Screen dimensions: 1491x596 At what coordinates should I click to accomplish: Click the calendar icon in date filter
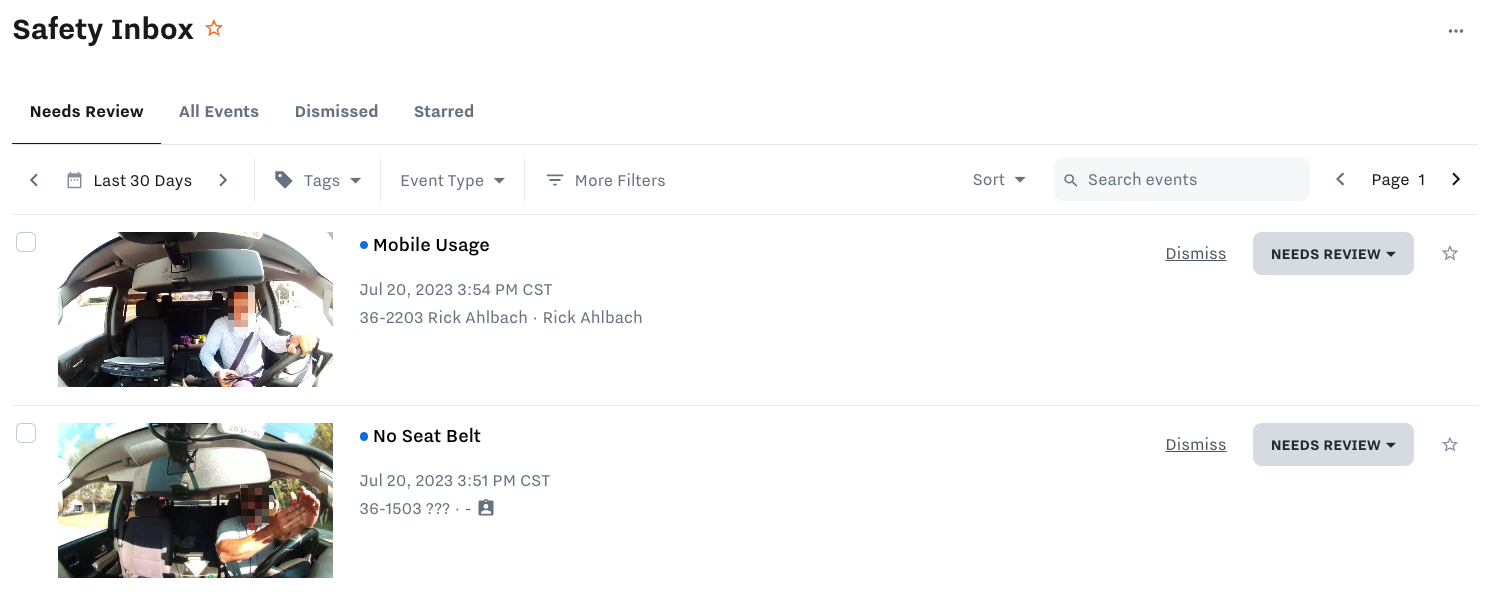(75, 179)
